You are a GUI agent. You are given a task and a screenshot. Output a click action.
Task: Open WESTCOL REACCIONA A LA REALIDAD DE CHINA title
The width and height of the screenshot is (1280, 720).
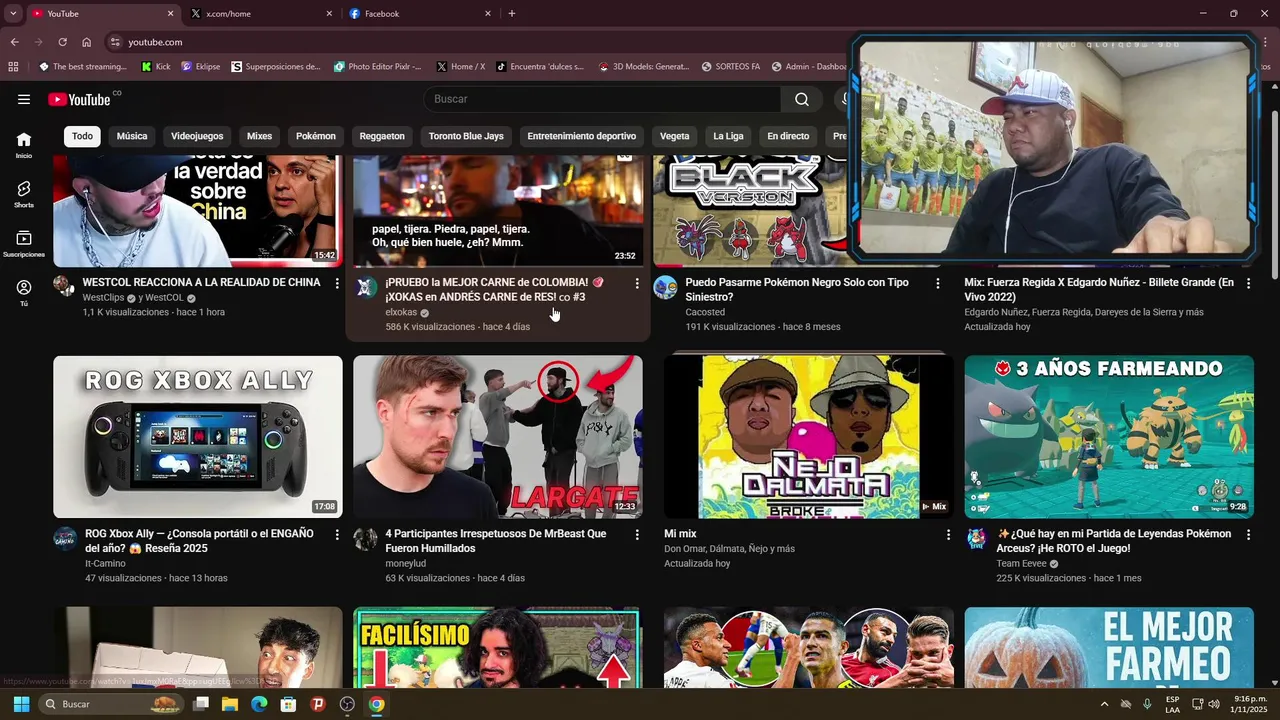tap(201, 283)
